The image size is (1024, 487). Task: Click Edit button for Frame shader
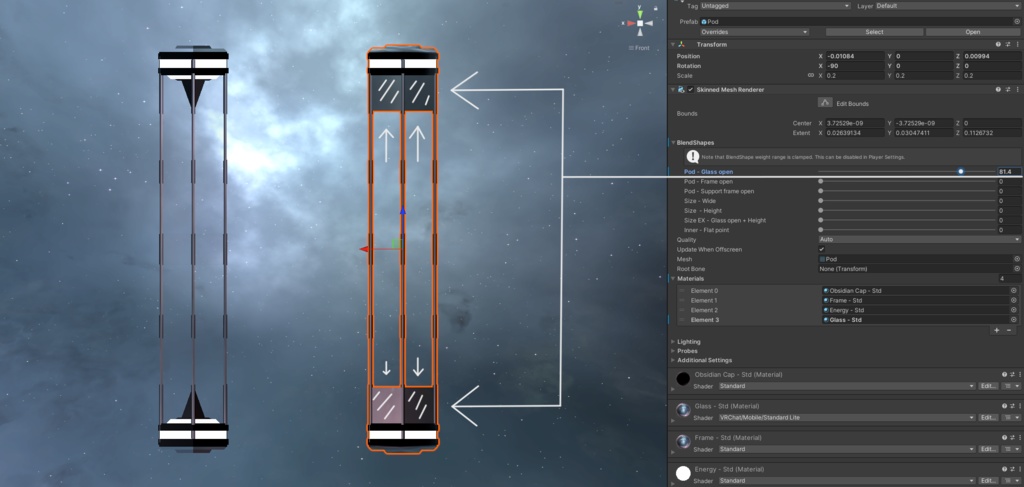[x=987, y=449]
